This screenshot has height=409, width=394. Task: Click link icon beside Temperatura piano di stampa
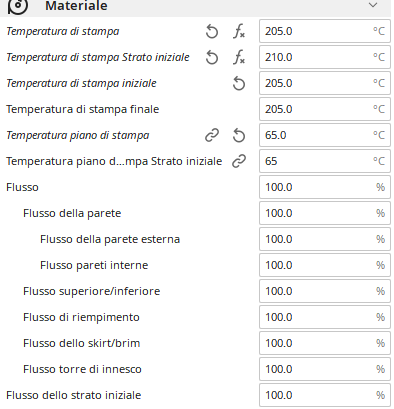tap(212, 136)
